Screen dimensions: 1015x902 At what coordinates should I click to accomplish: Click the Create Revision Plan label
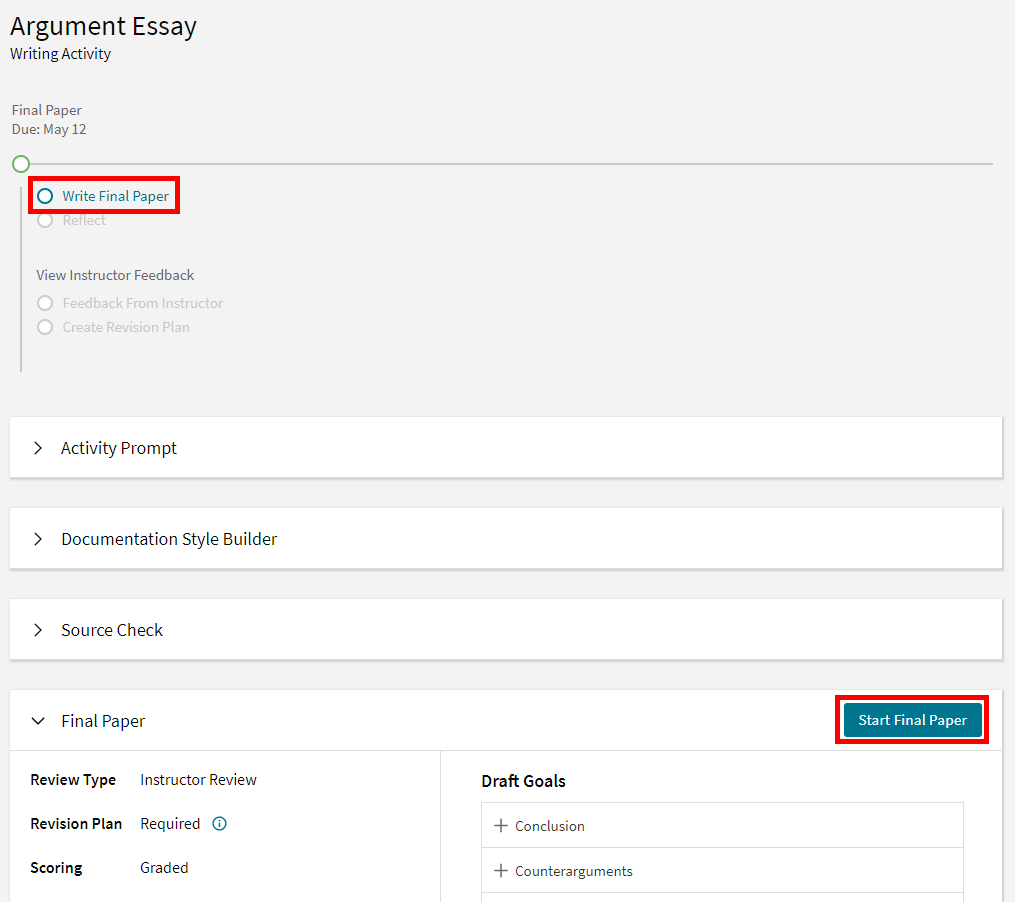coord(126,327)
